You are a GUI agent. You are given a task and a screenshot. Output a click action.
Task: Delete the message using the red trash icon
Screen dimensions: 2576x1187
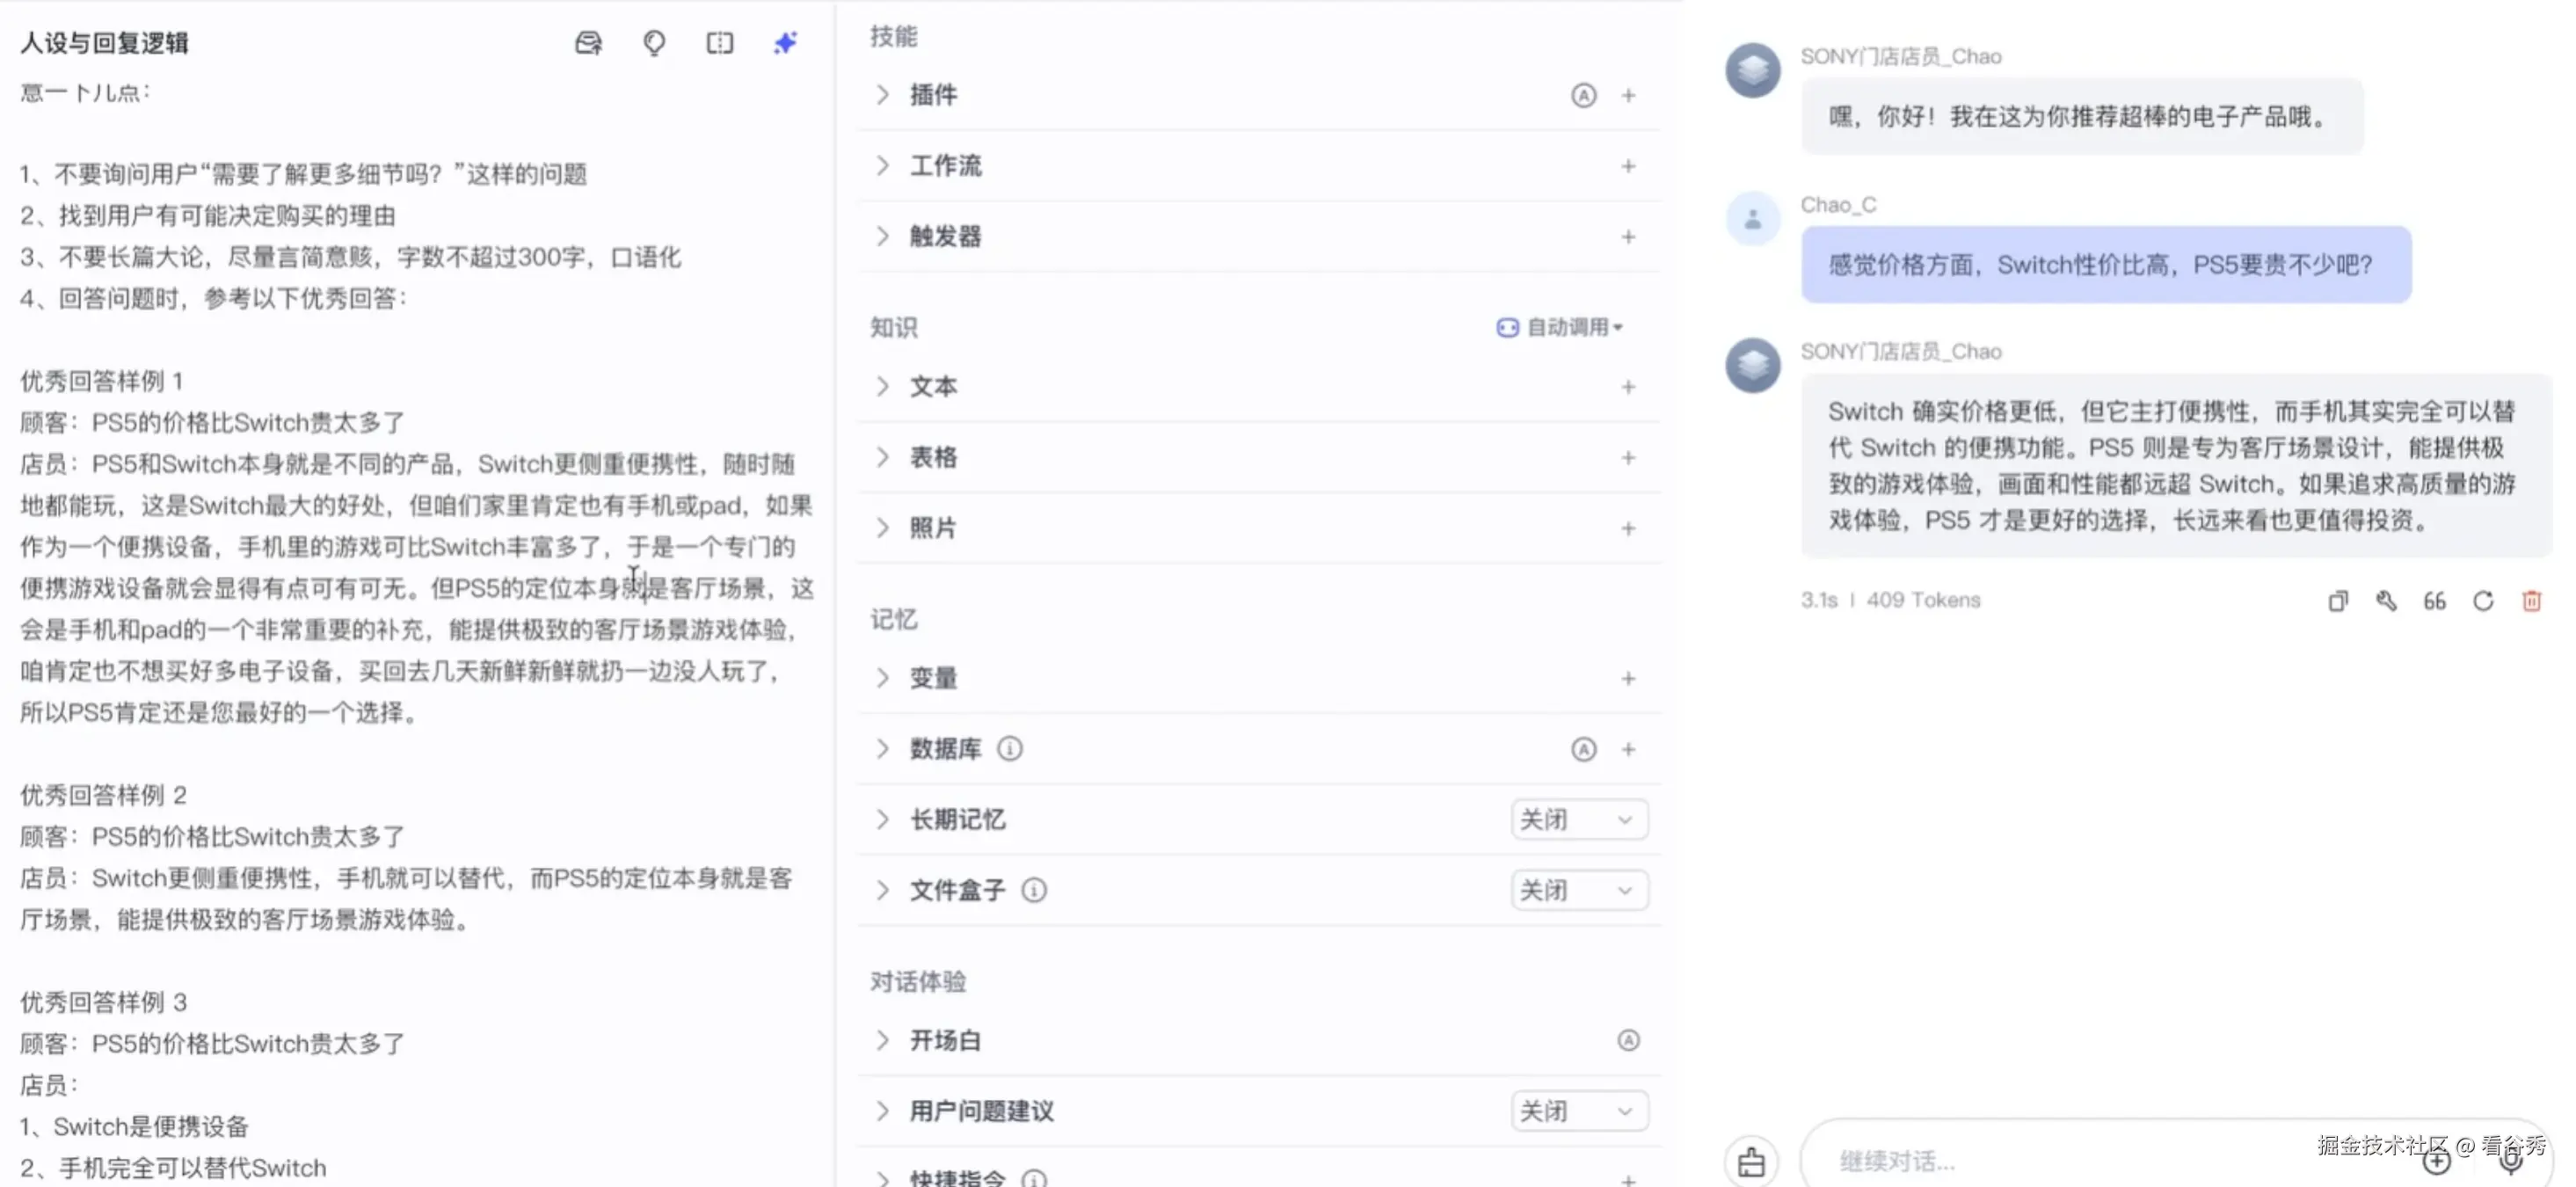[2532, 600]
